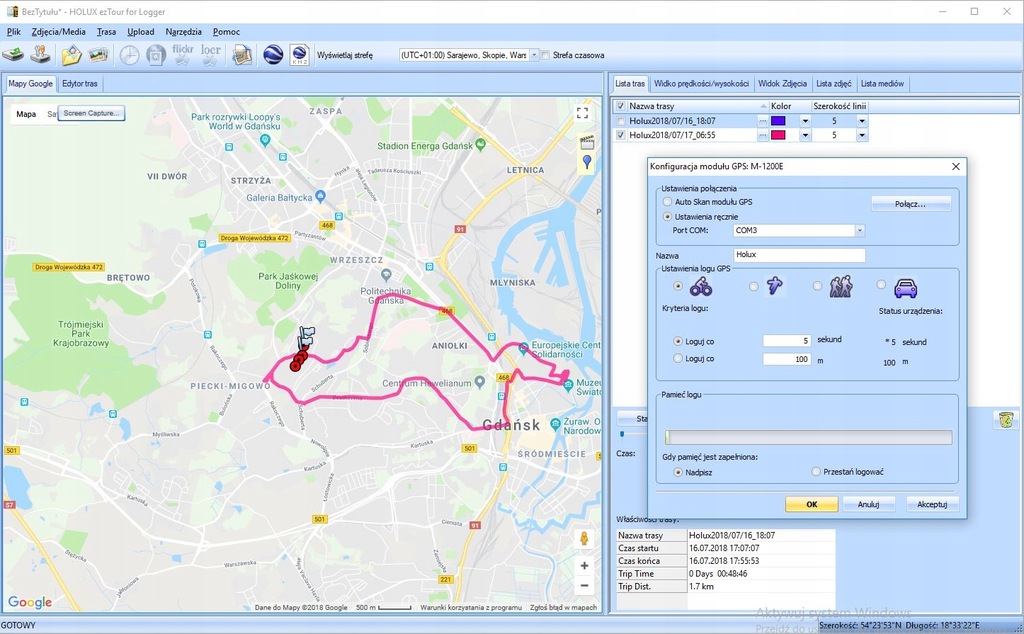Open color dropdown for Holux2018/07/16_18:07 track
This screenshot has width=1024, height=634.
pos(805,121)
